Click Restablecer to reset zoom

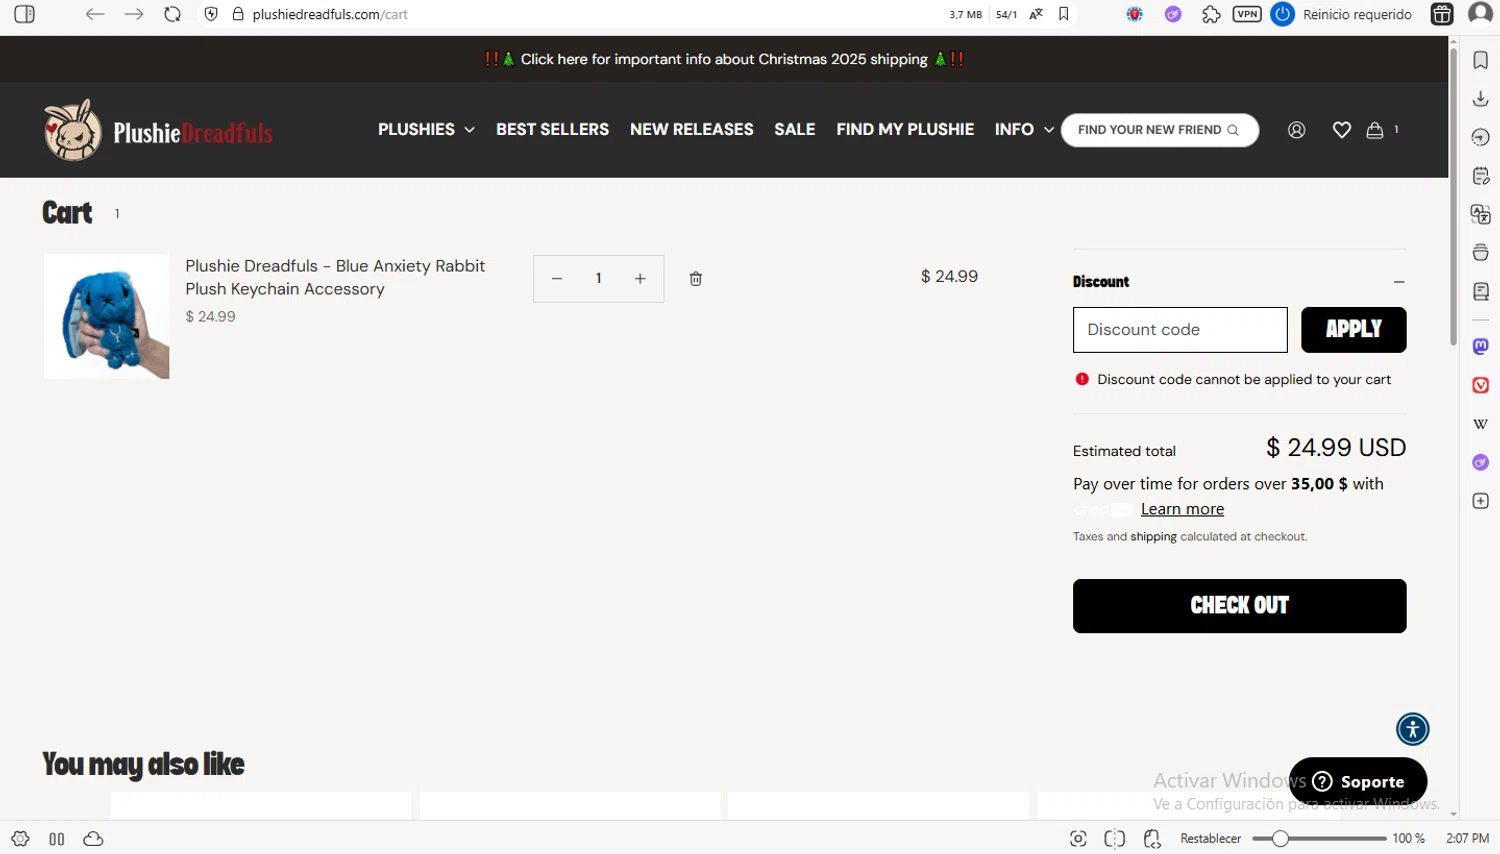tap(1210, 839)
